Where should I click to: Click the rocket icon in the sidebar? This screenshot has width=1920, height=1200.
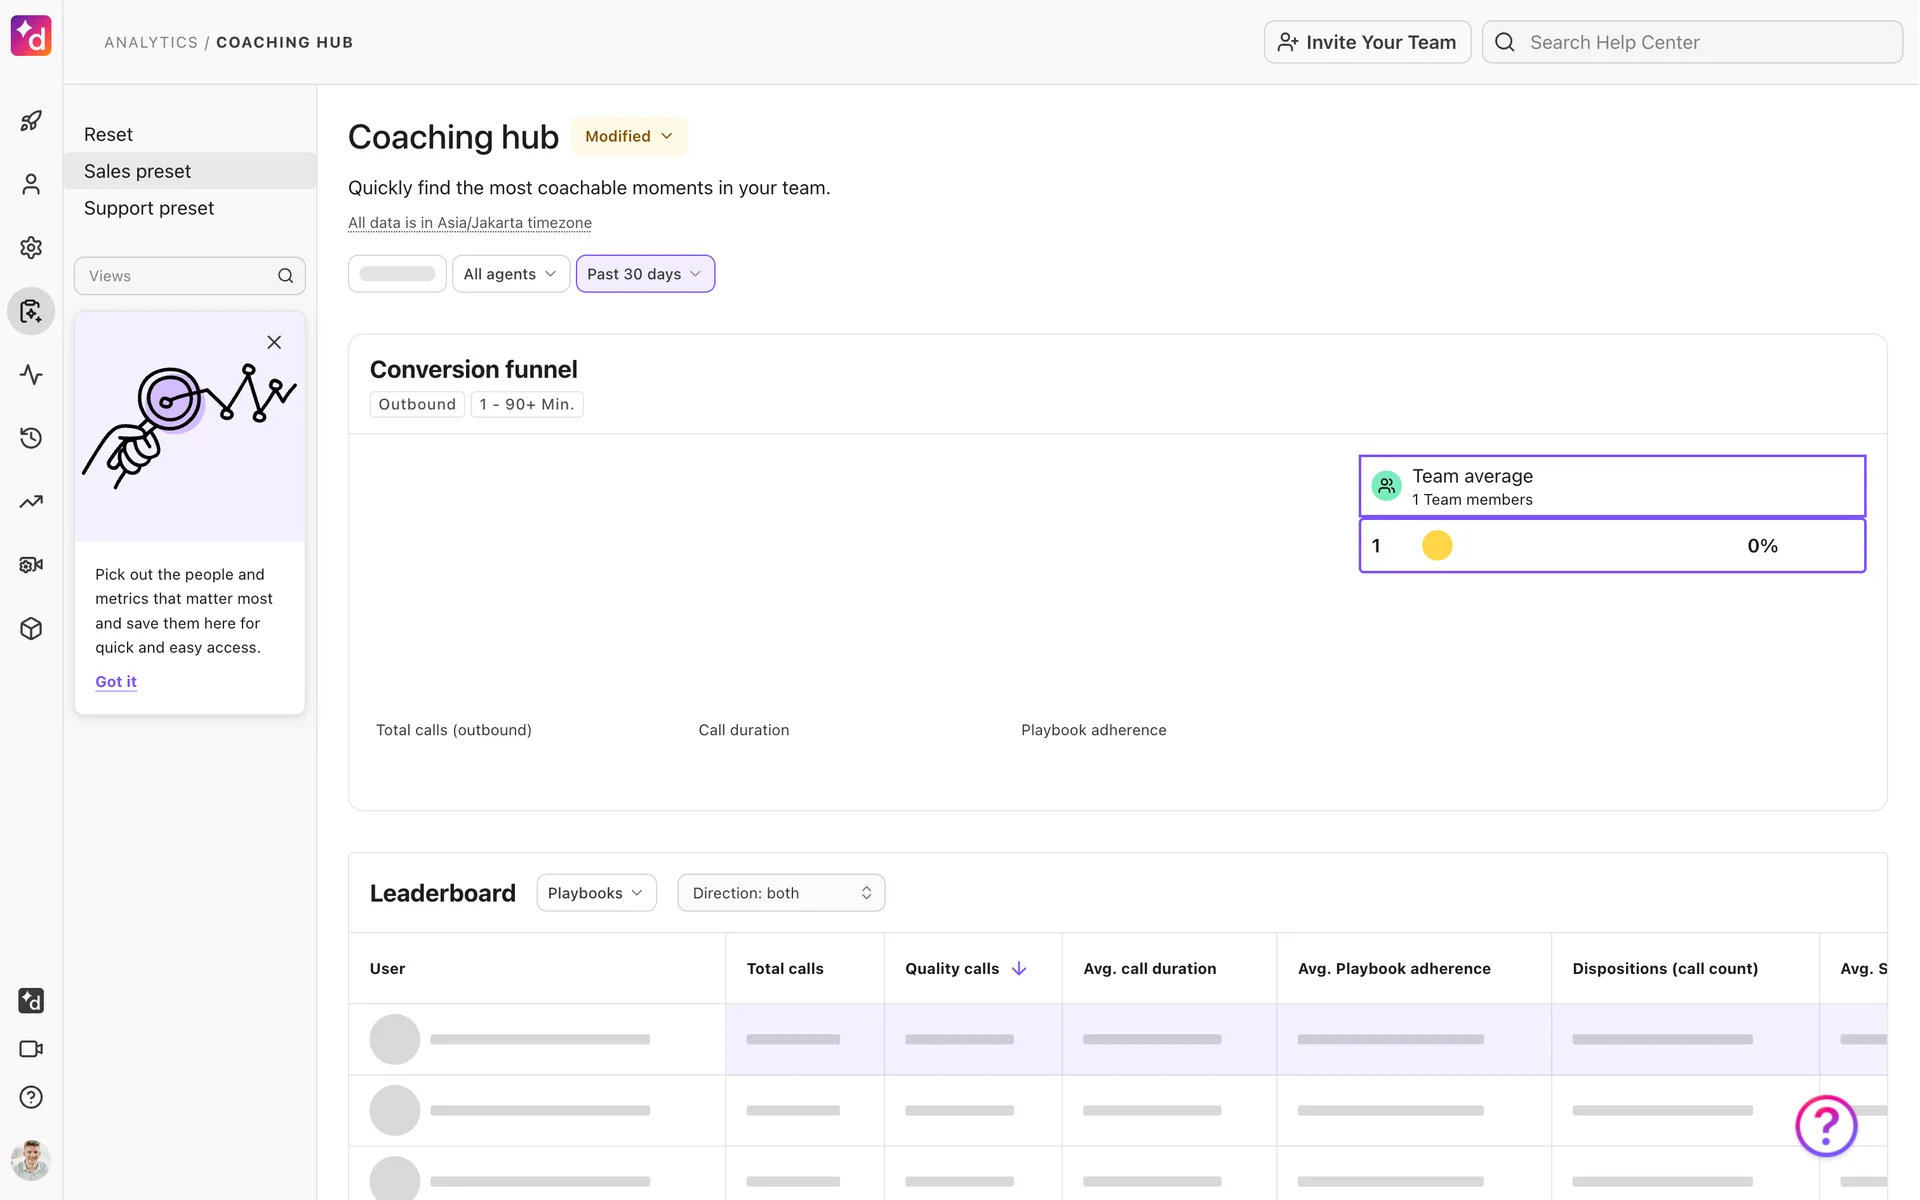click(31, 121)
